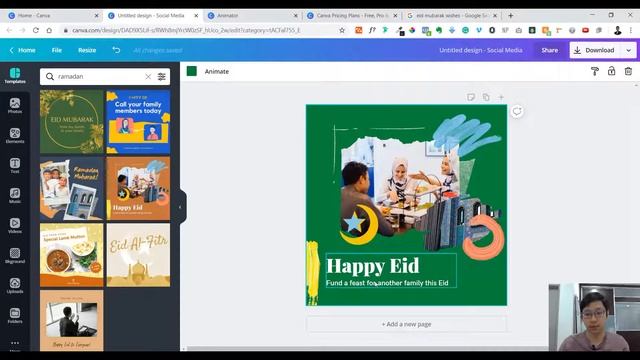Click the copy style paint roller icon

[x=595, y=71]
